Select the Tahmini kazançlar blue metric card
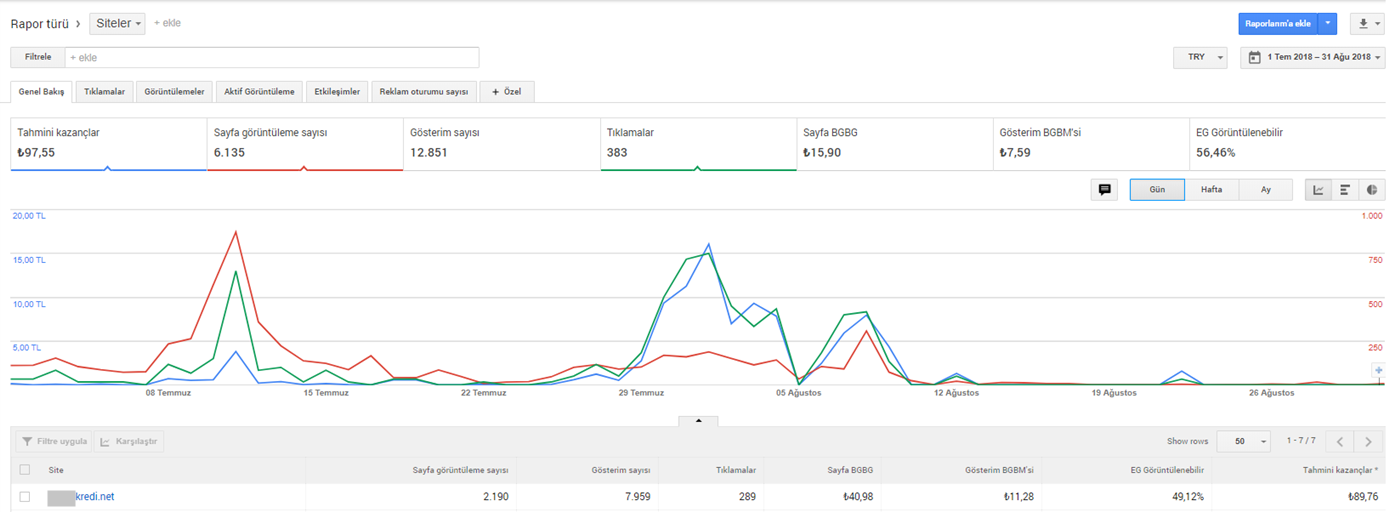Screen dimensions: 1389x514 click(x=108, y=145)
